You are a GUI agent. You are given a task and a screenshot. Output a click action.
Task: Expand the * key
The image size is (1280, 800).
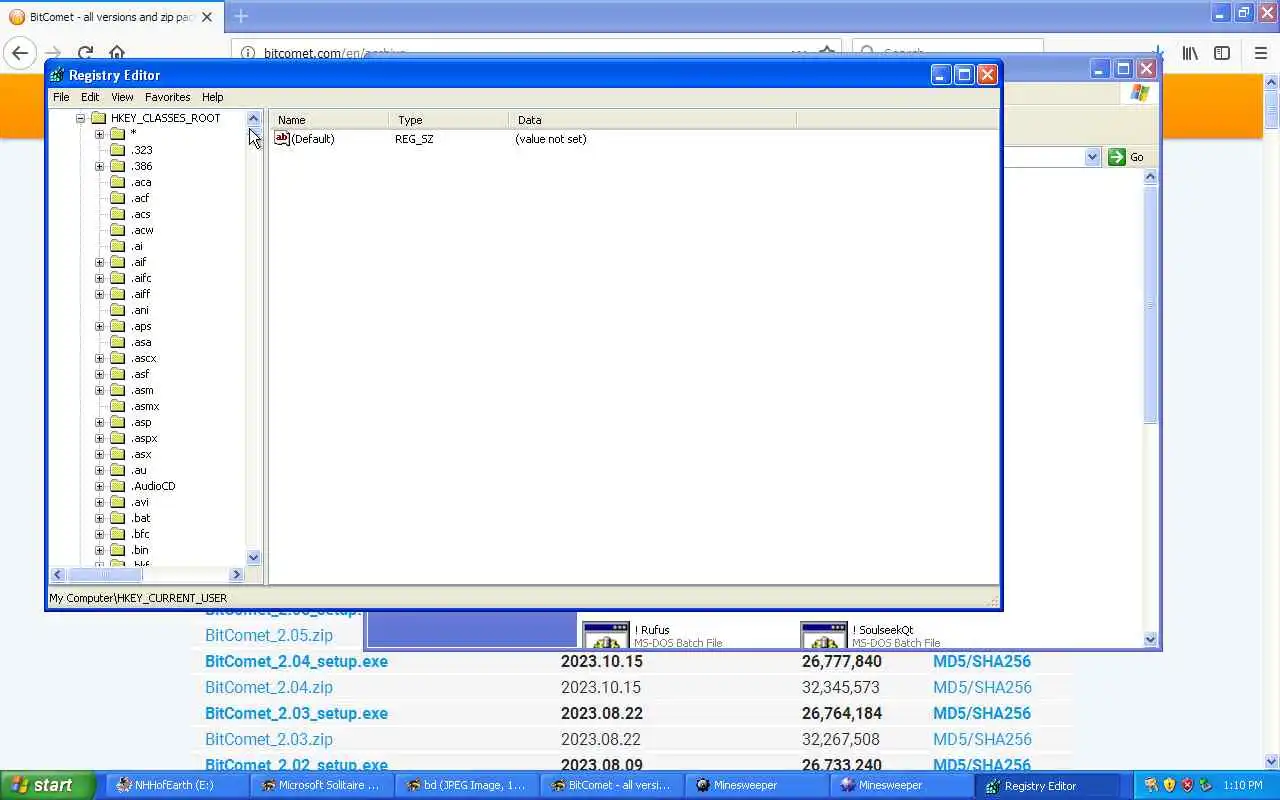pos(99,134)
